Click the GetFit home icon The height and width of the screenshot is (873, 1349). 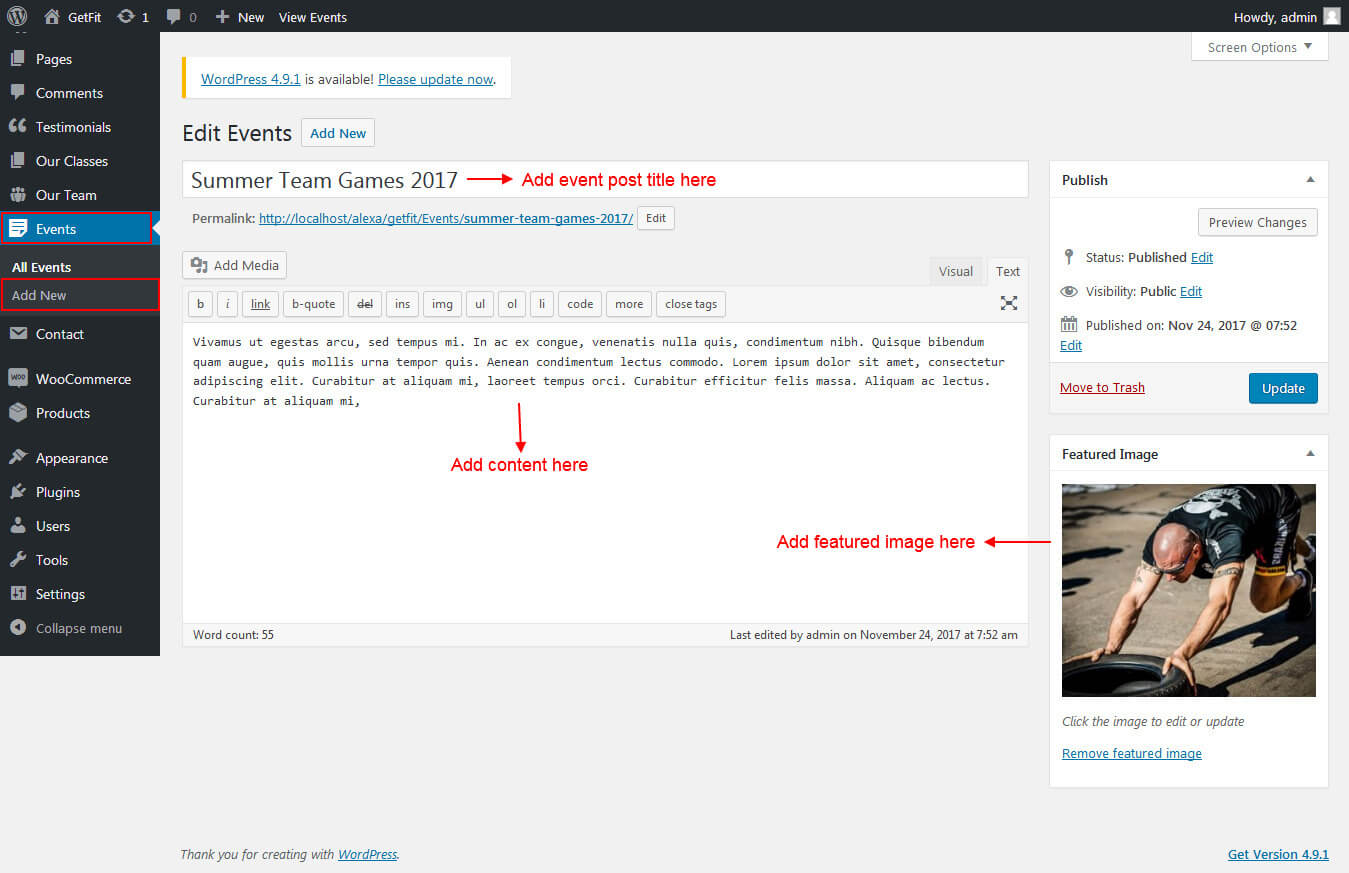pos(52,17)
